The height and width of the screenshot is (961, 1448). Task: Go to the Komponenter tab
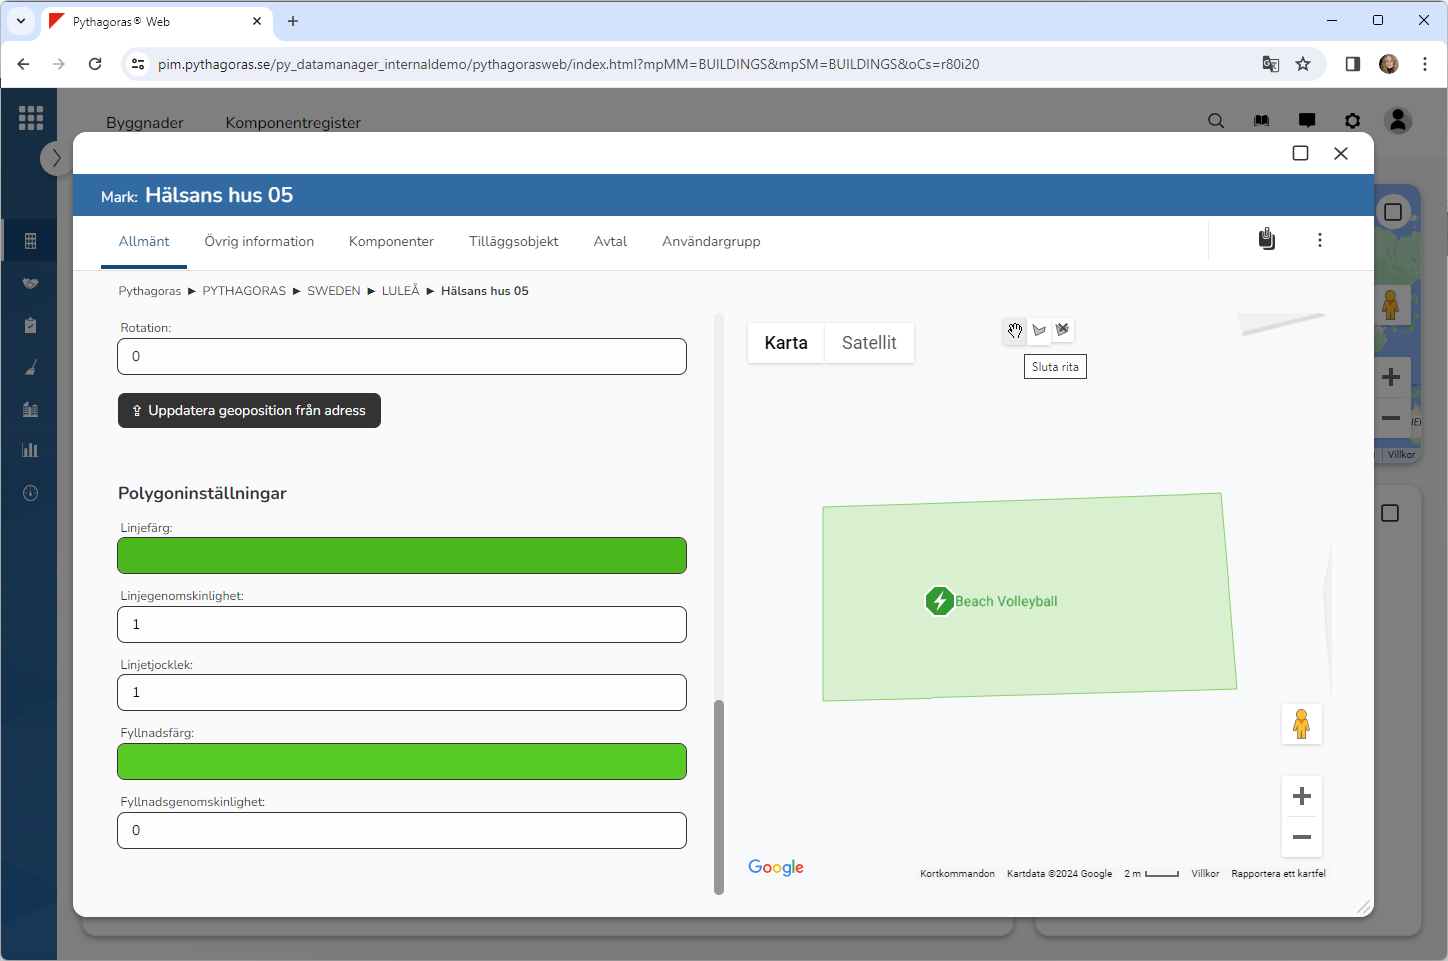click(391, 242)
